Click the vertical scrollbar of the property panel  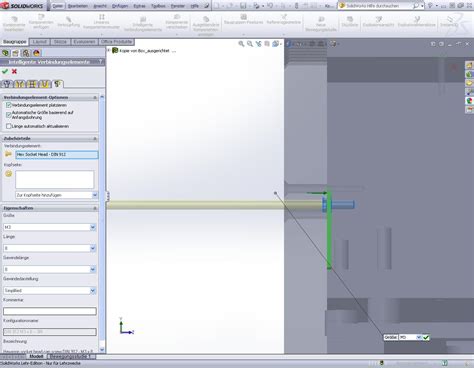[x=102, y=223]
